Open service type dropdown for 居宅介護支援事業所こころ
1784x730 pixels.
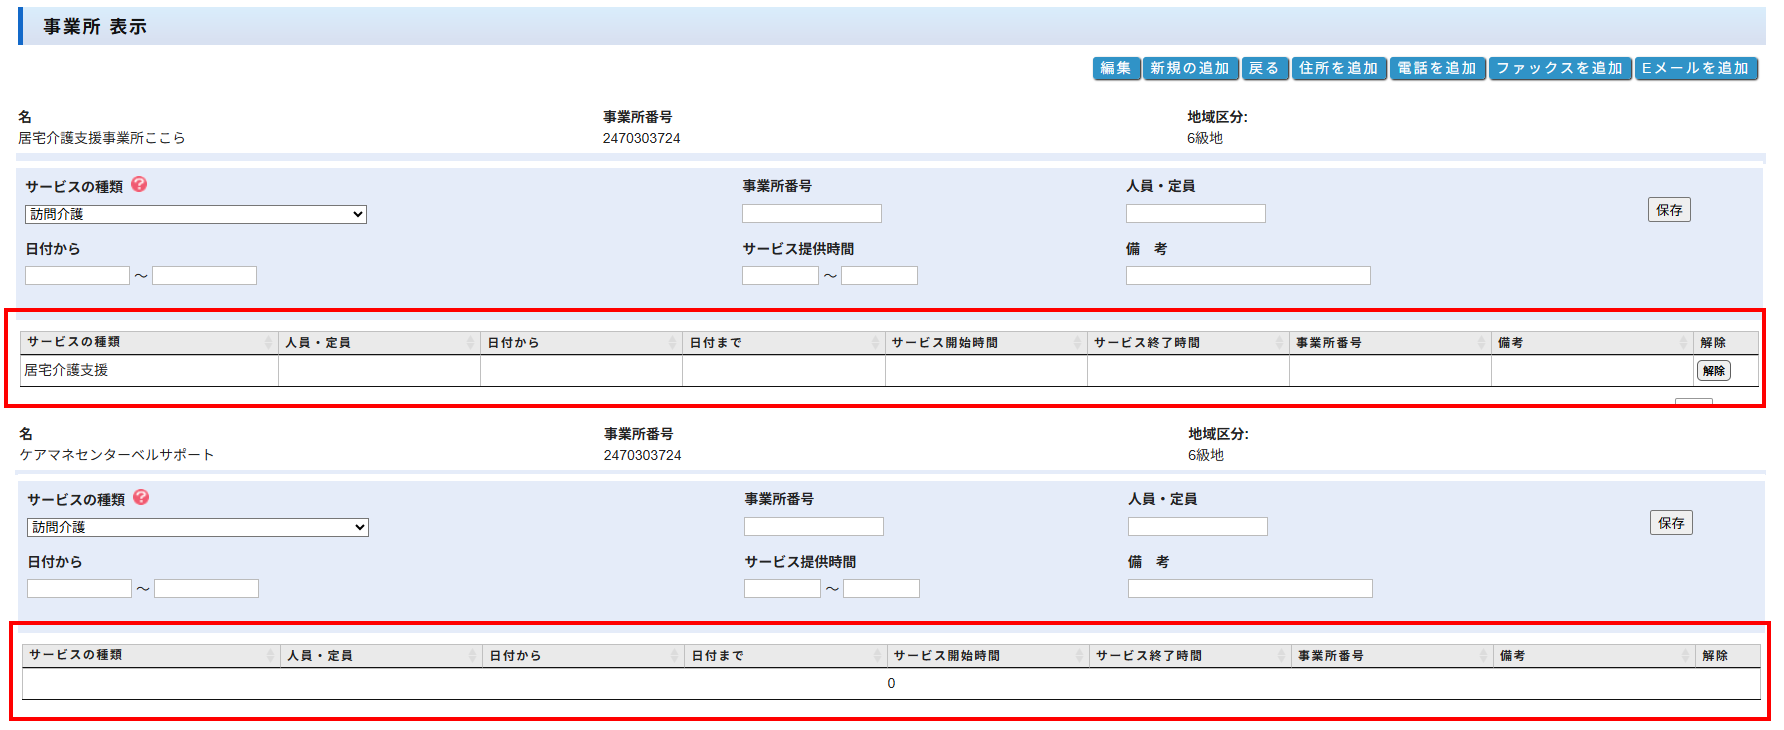196,214
